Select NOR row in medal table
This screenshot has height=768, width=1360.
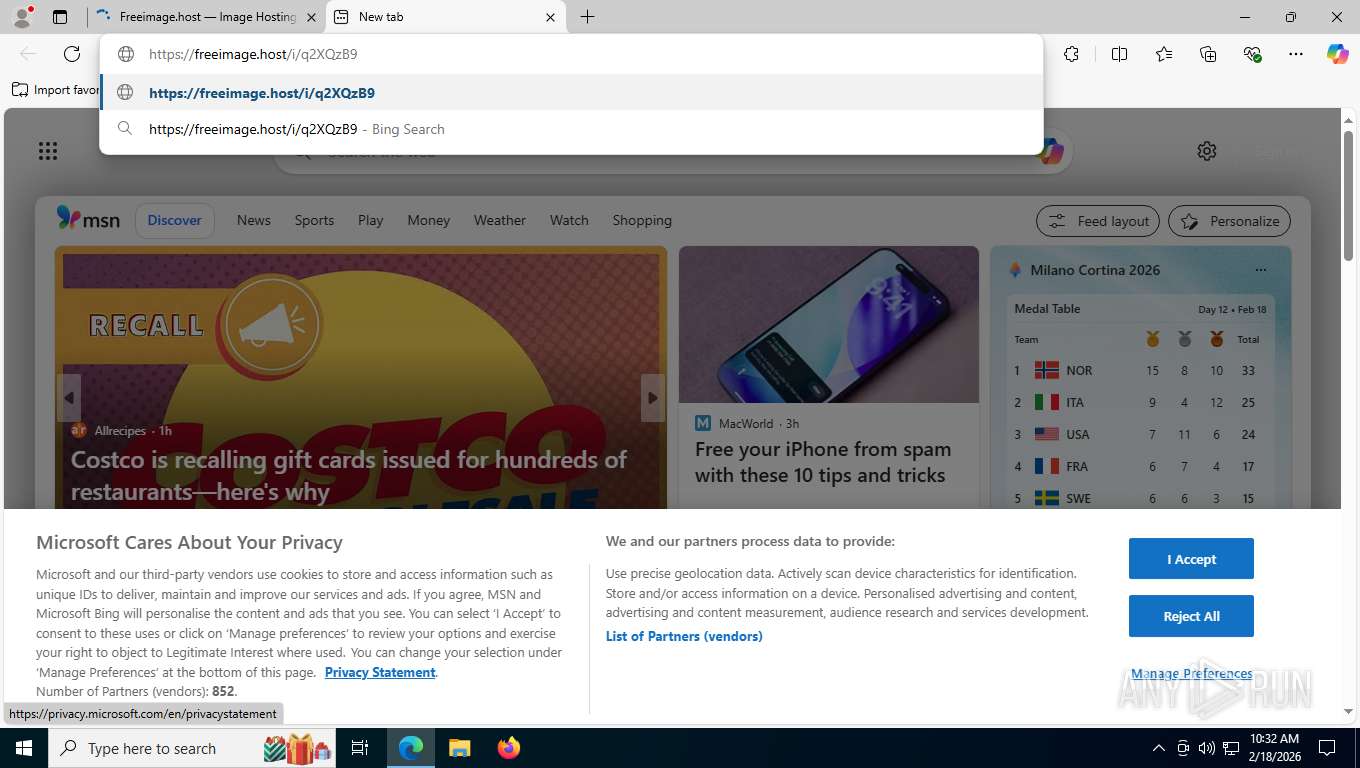click(1140, 370)
